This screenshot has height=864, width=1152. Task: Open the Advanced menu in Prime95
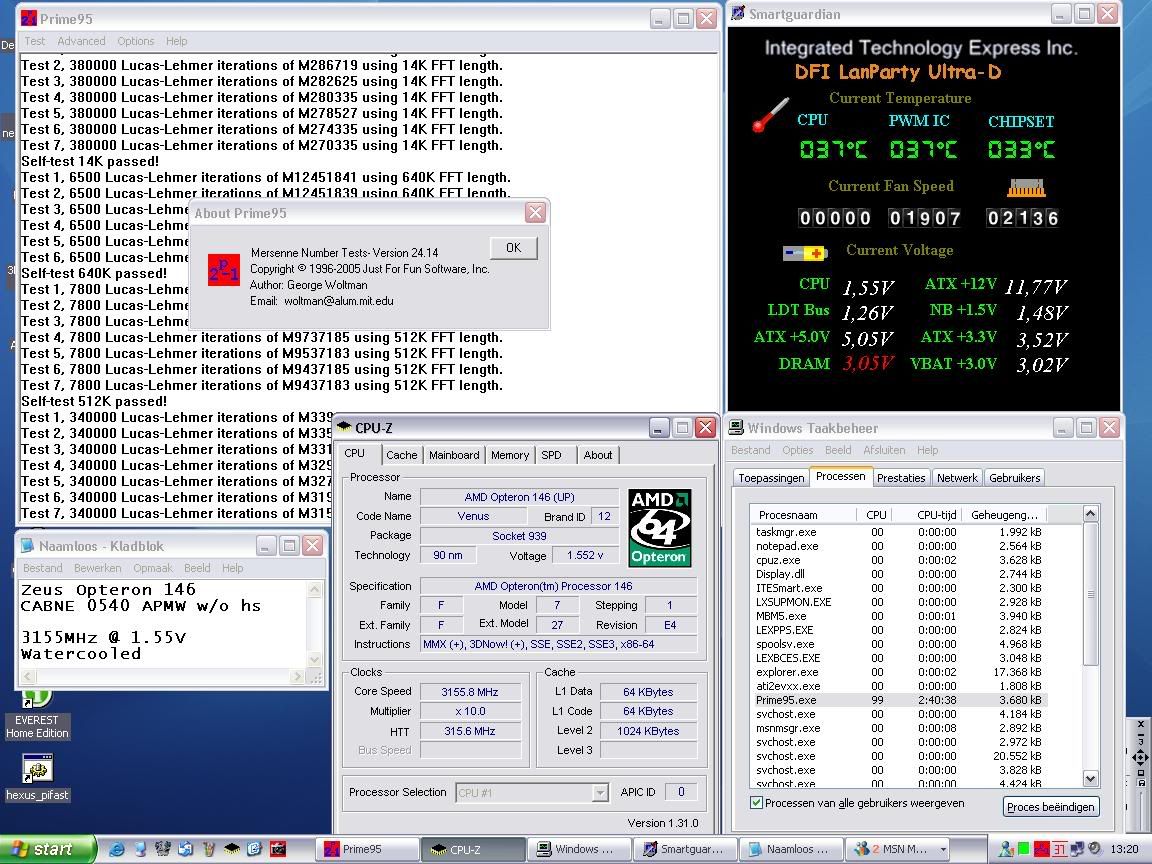tap(81, 41)
